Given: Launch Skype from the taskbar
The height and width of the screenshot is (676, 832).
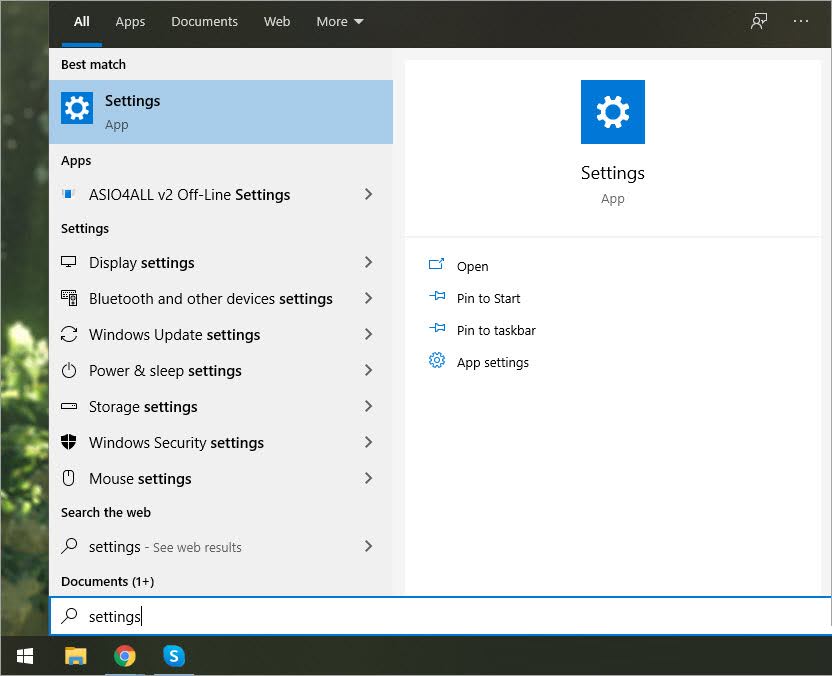Looking at the screenshot, I should [x=175, y=656].
